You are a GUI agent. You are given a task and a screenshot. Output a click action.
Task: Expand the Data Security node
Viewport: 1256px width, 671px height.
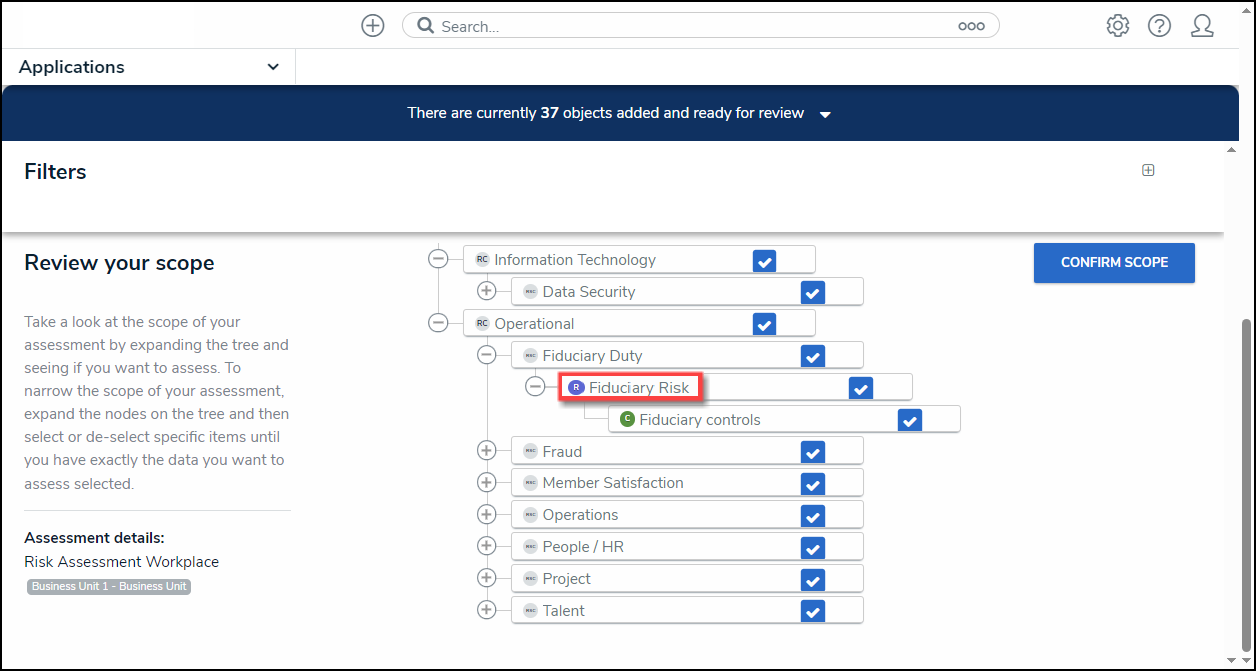[486, 291]
